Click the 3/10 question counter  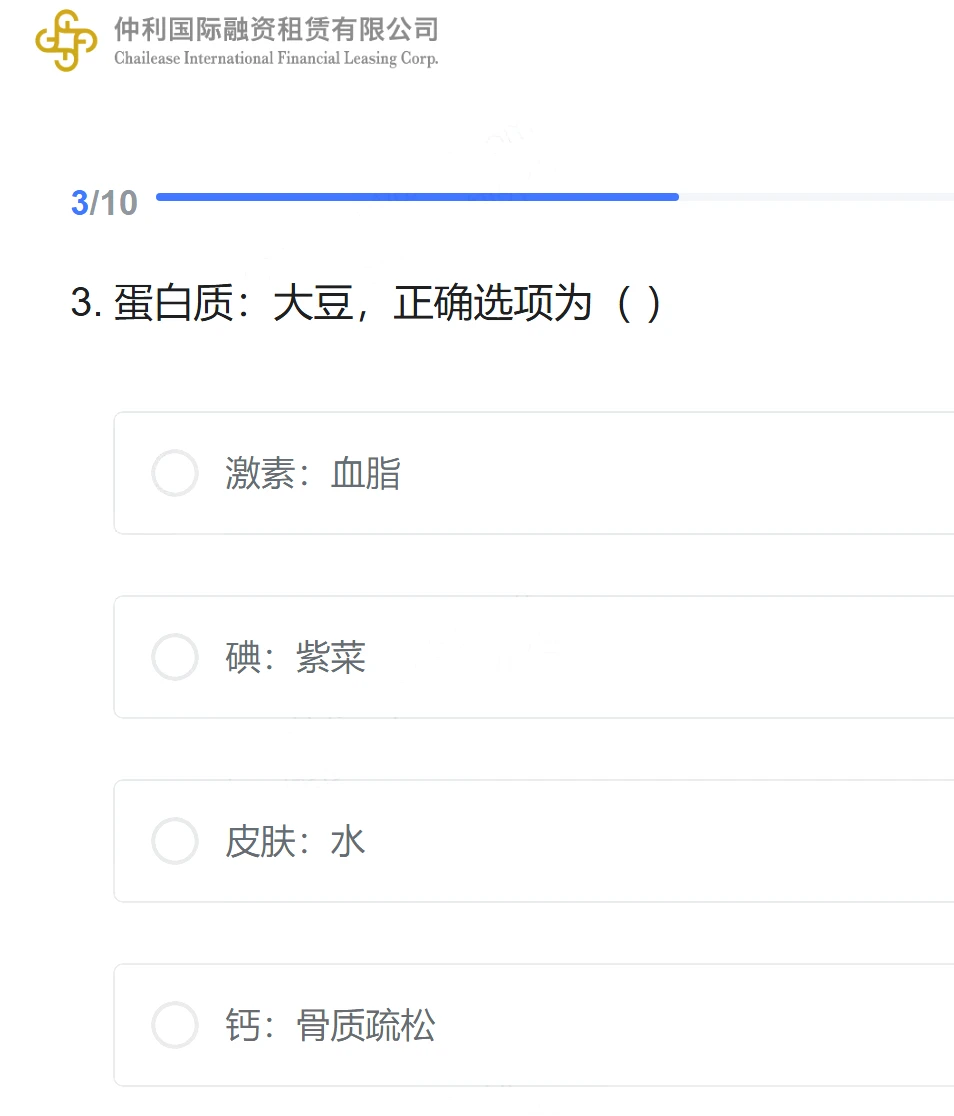click(x=104, y=203)
